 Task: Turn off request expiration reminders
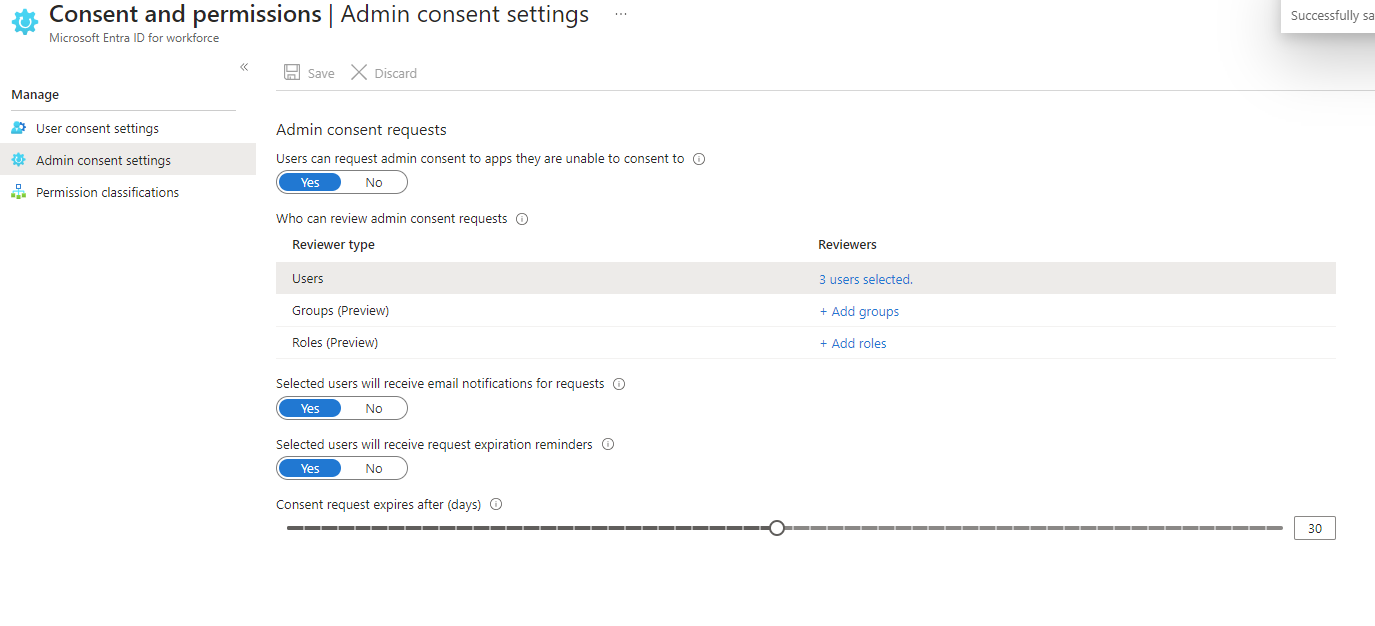373,467
